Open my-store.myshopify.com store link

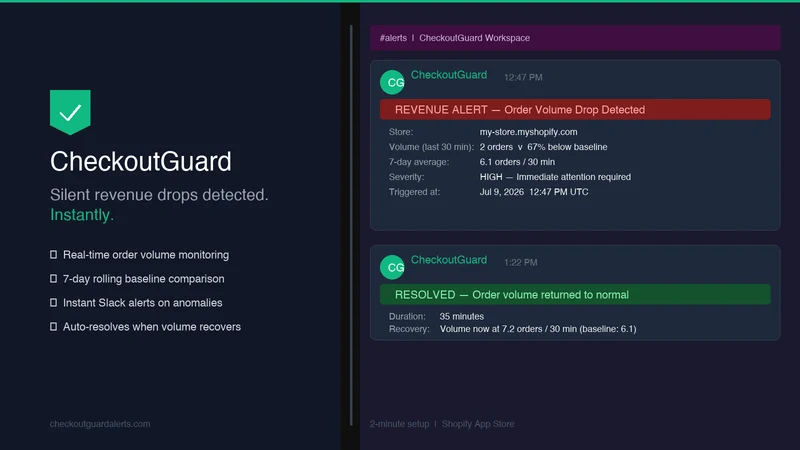point(529,132)
